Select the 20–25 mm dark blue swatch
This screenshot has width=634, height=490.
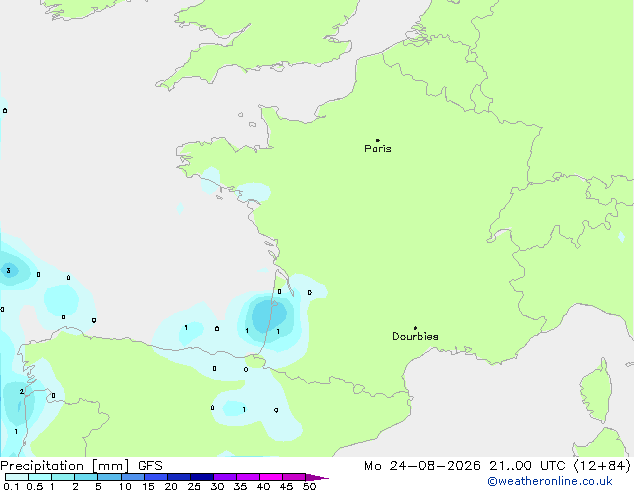coord(179,477)
